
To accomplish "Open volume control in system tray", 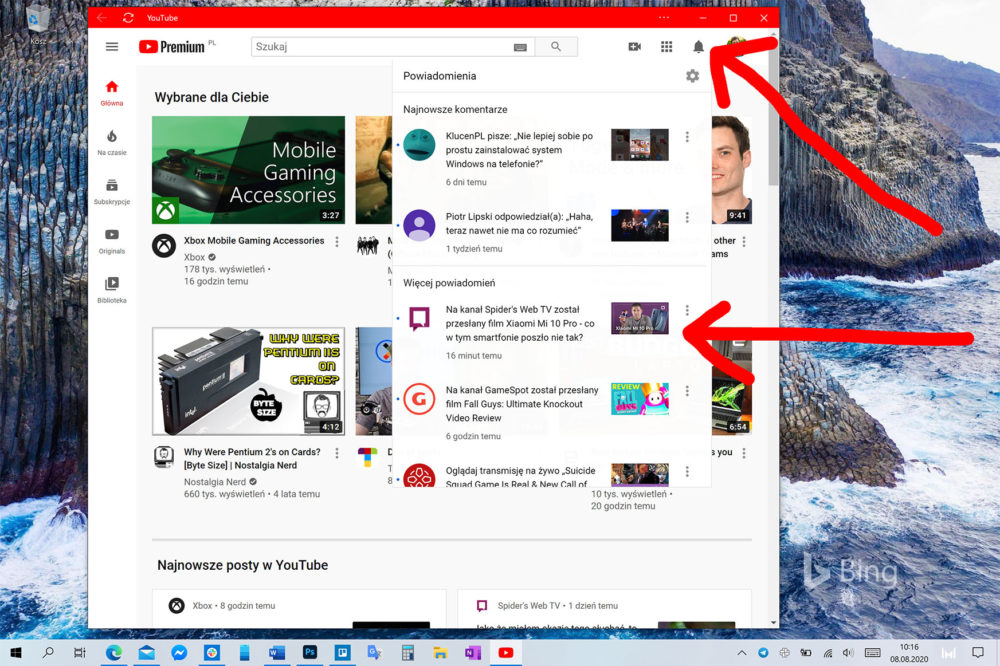I will 848,653.
